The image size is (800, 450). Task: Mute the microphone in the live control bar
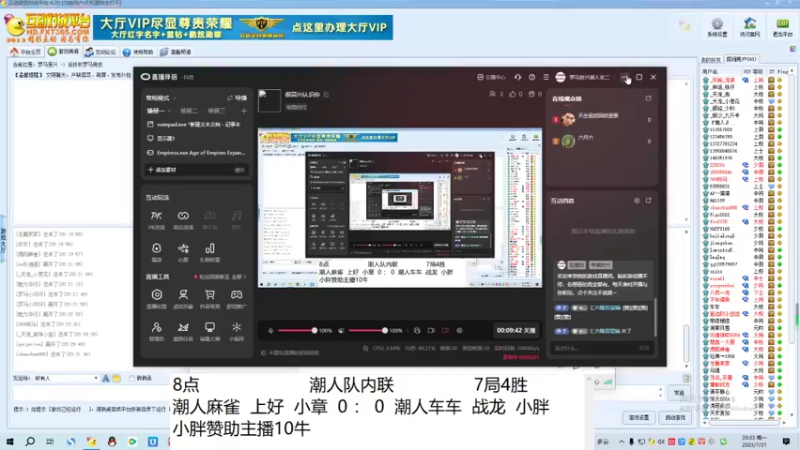[271, 331]
